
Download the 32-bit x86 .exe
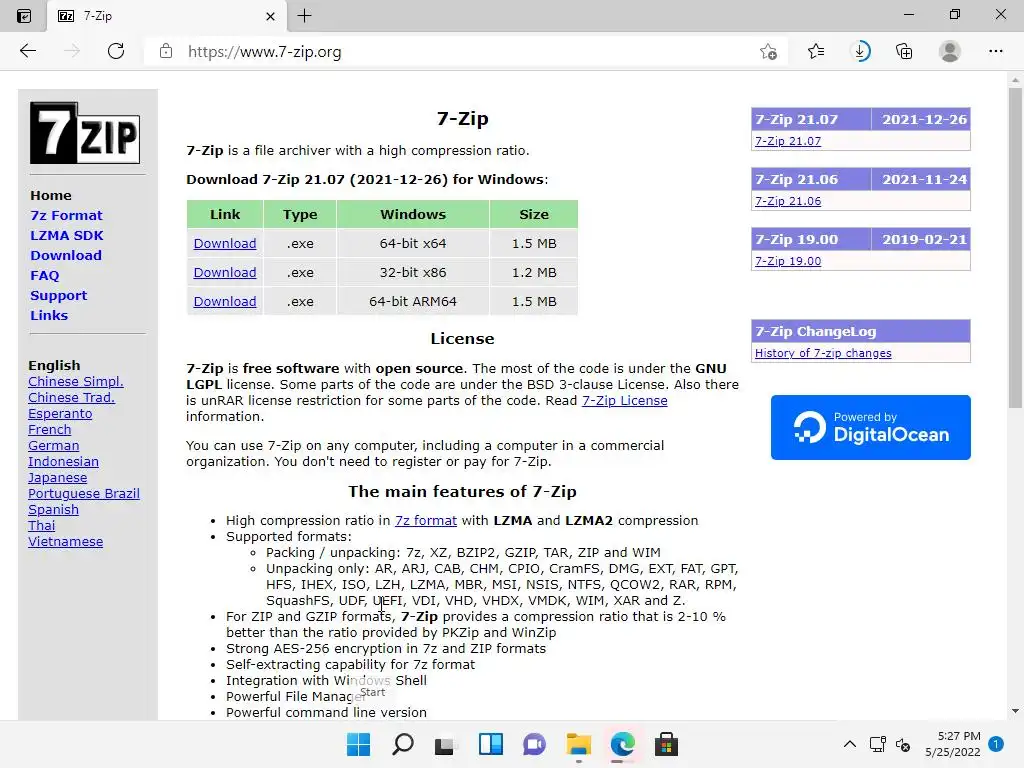pyautogui.click(x=225, y=272)
